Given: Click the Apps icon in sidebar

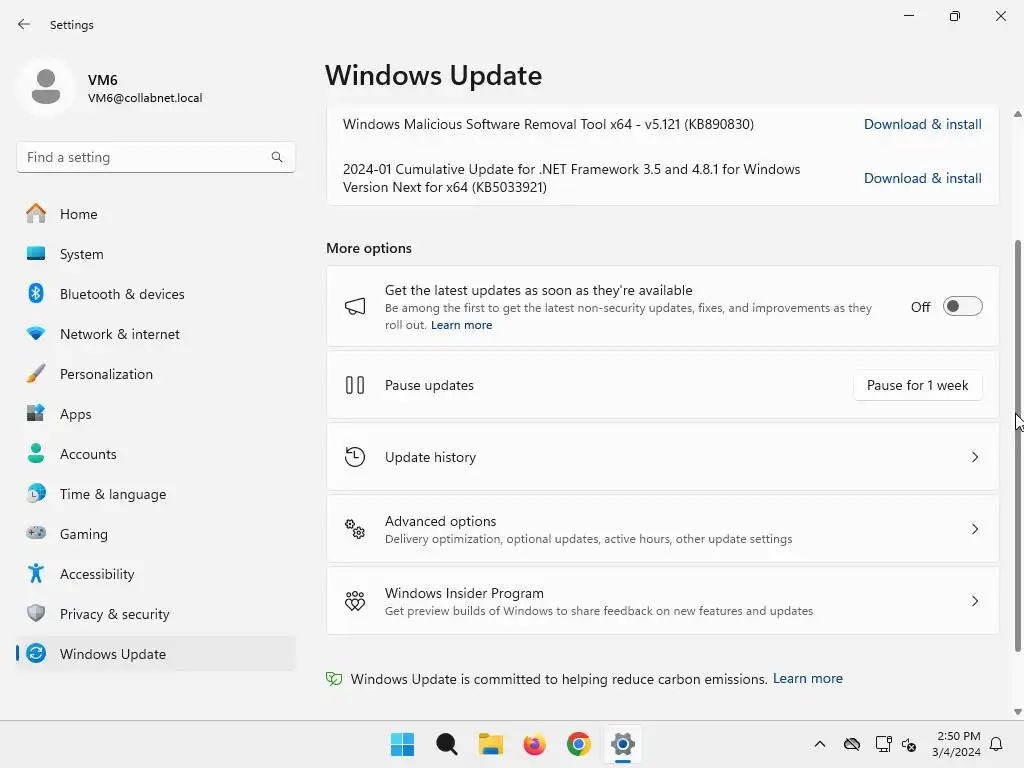Looking at the screenshot, I should pos(36,413).
